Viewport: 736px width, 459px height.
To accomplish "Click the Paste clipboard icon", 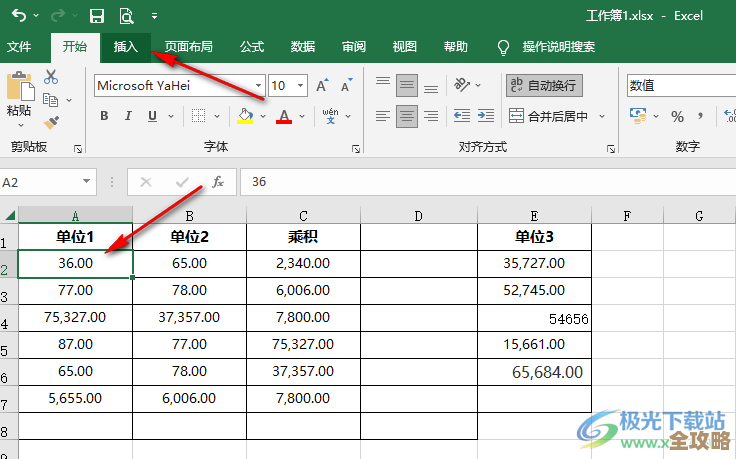I will 20,86.
